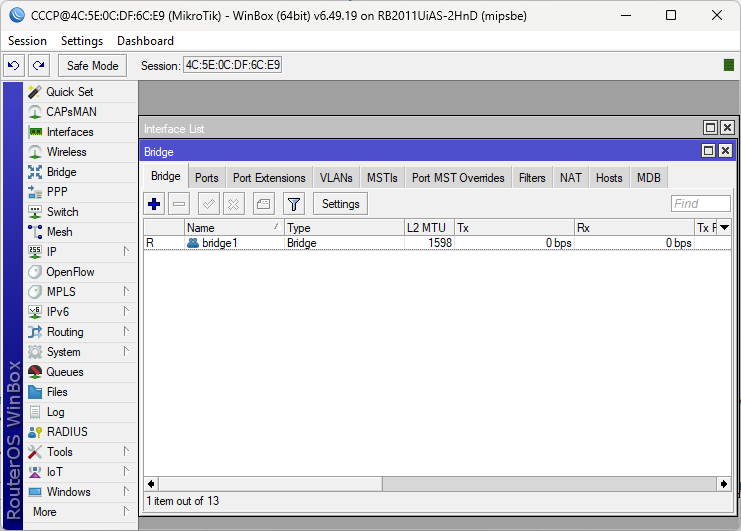Switch to Ports tab
741x531 pixels.
pyautogui.click(x=207, y=178)
